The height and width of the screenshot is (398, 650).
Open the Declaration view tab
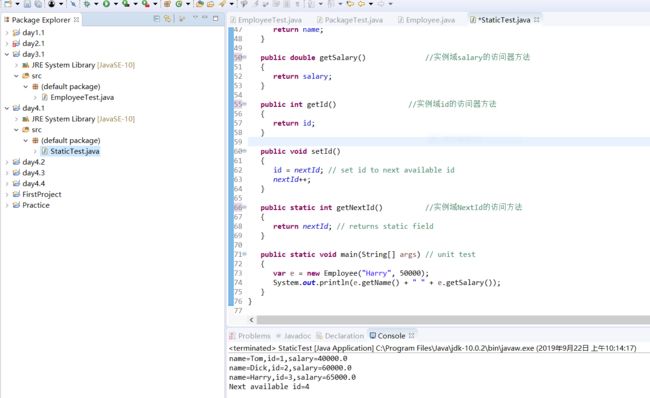point(340,335)
